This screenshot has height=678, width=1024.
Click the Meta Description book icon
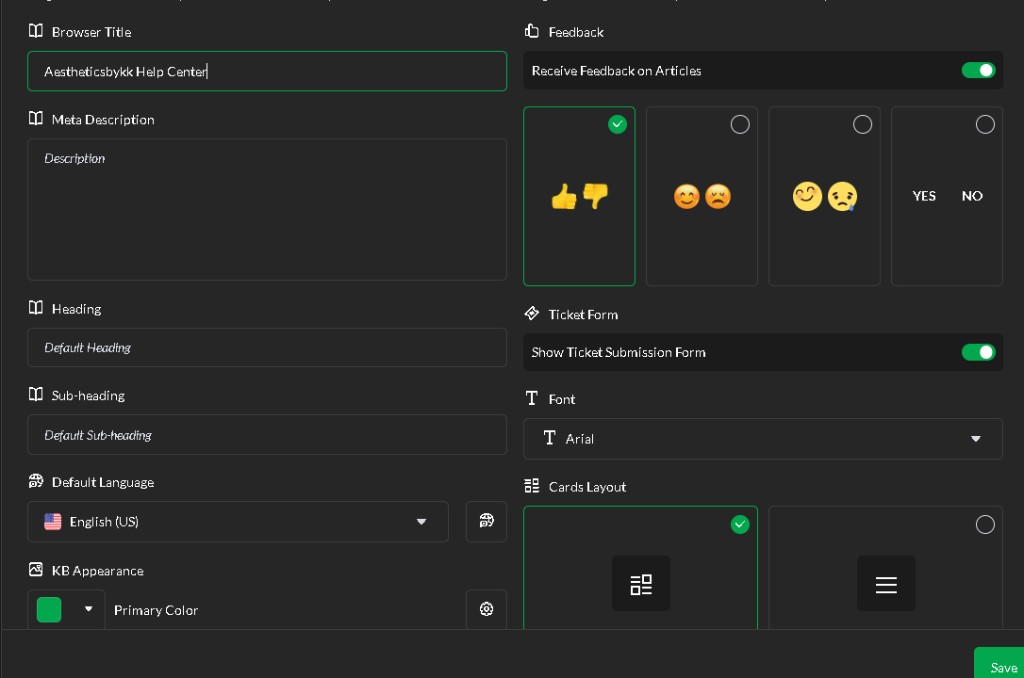pyautogui.click(x=36, y=118)
